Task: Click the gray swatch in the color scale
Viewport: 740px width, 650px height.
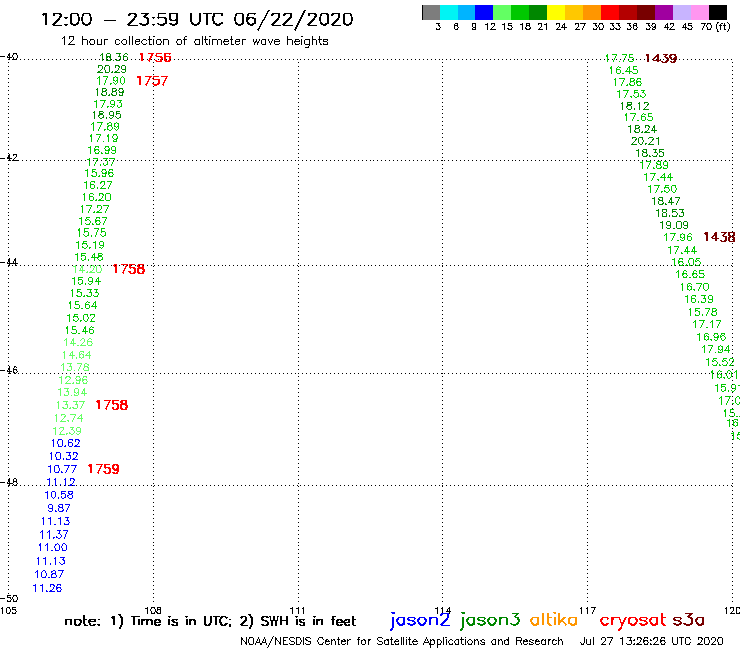Action: coord(431,12)
